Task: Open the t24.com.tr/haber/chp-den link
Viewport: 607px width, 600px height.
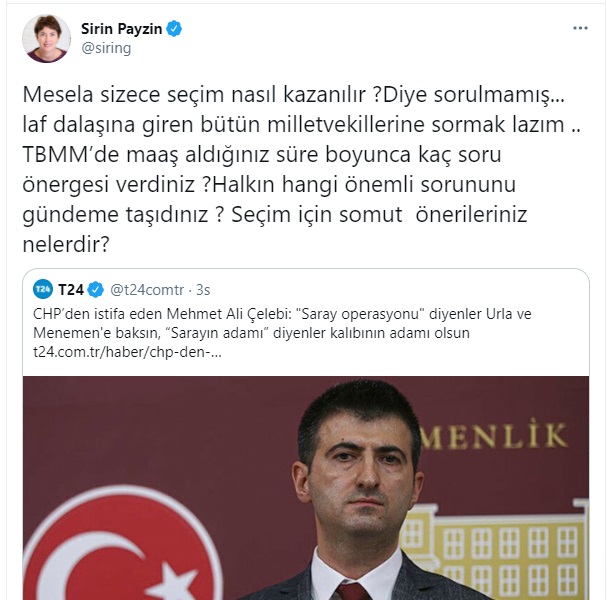Action: pos(127,352)
